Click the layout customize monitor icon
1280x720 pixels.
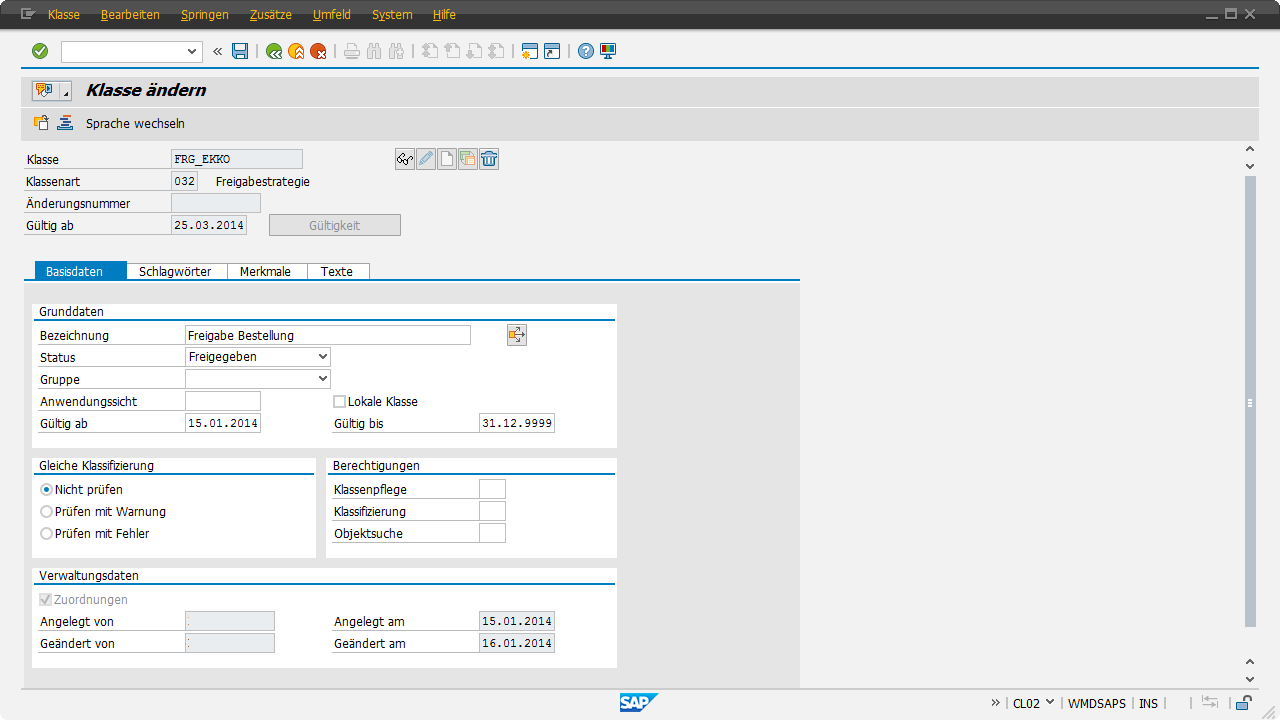[608, 51]
